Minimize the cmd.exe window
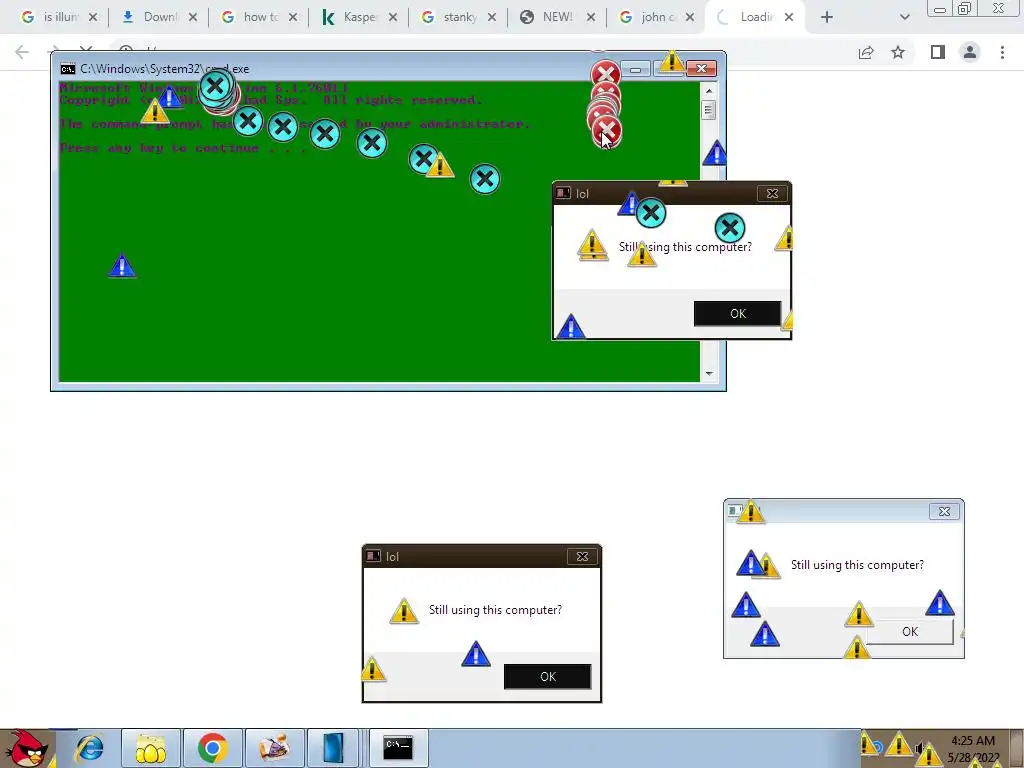The width and height of the screenshot is (1024, 768). click(635, 69)
